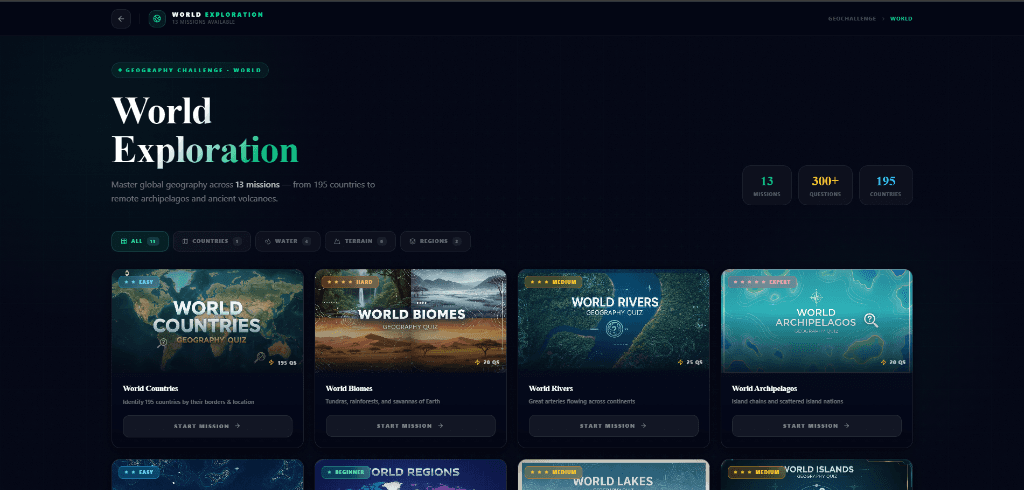
Task: Start the World Rivers mission
Action: coord(614,426)
